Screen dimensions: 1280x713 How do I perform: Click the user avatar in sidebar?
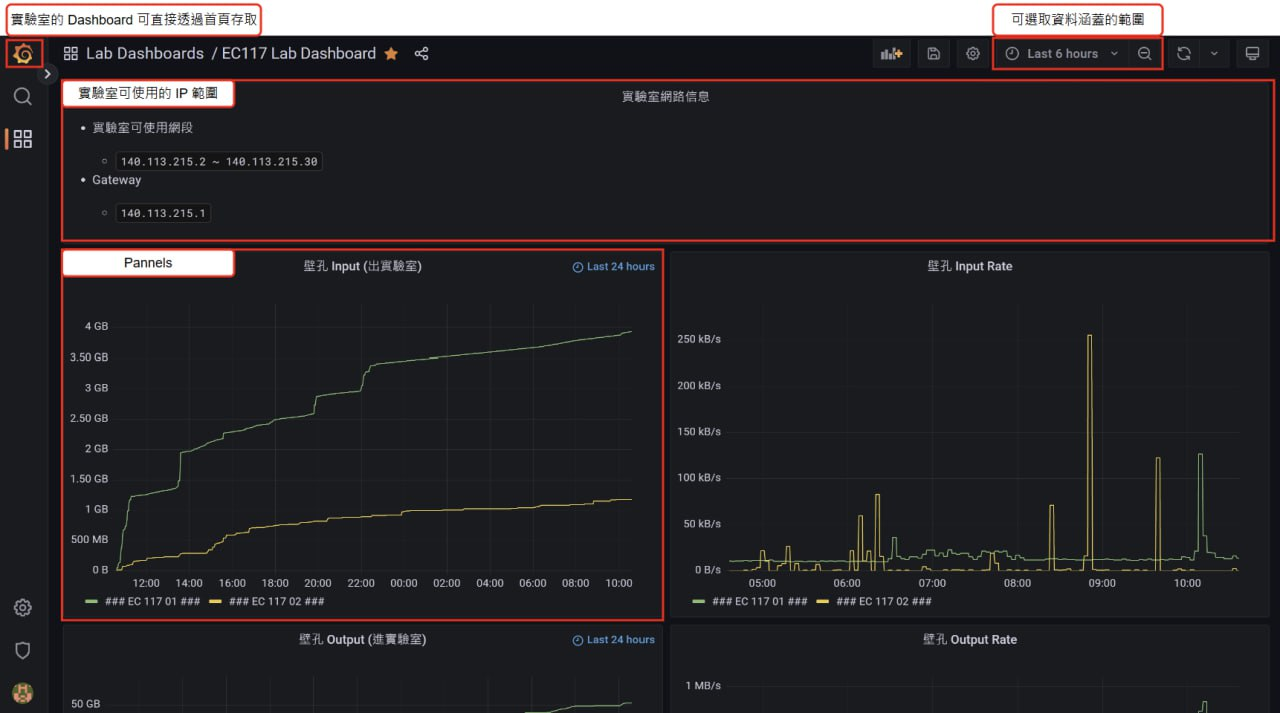(x=22, y=692)
